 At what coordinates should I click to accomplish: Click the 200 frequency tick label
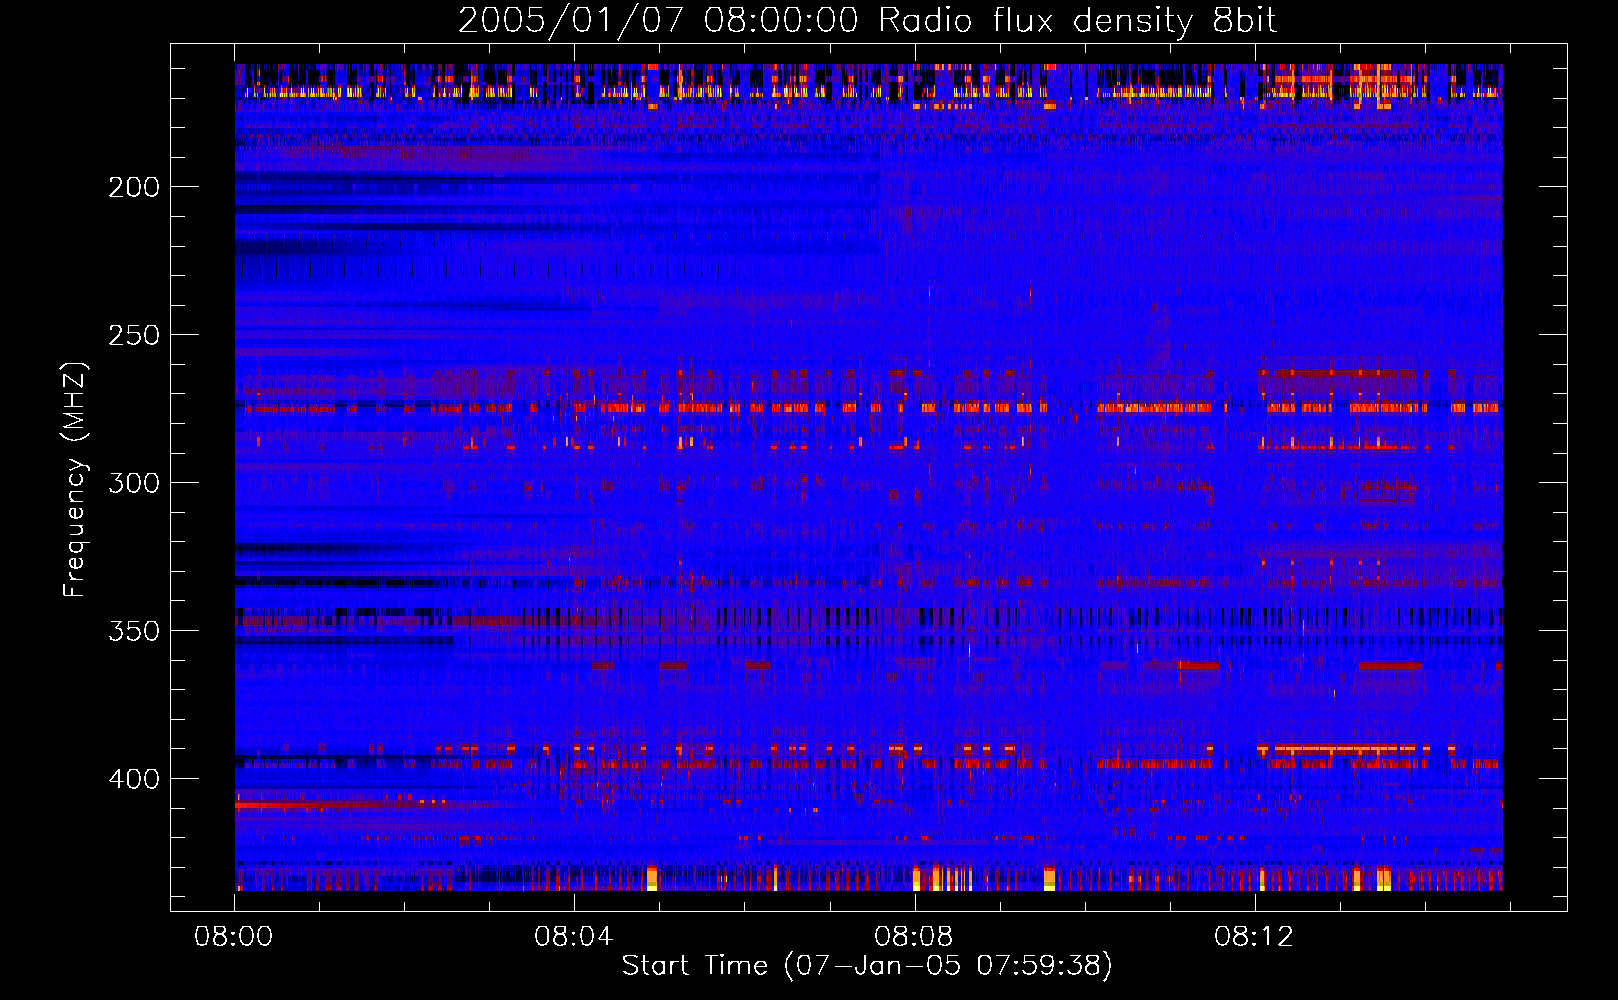(134, 187)
